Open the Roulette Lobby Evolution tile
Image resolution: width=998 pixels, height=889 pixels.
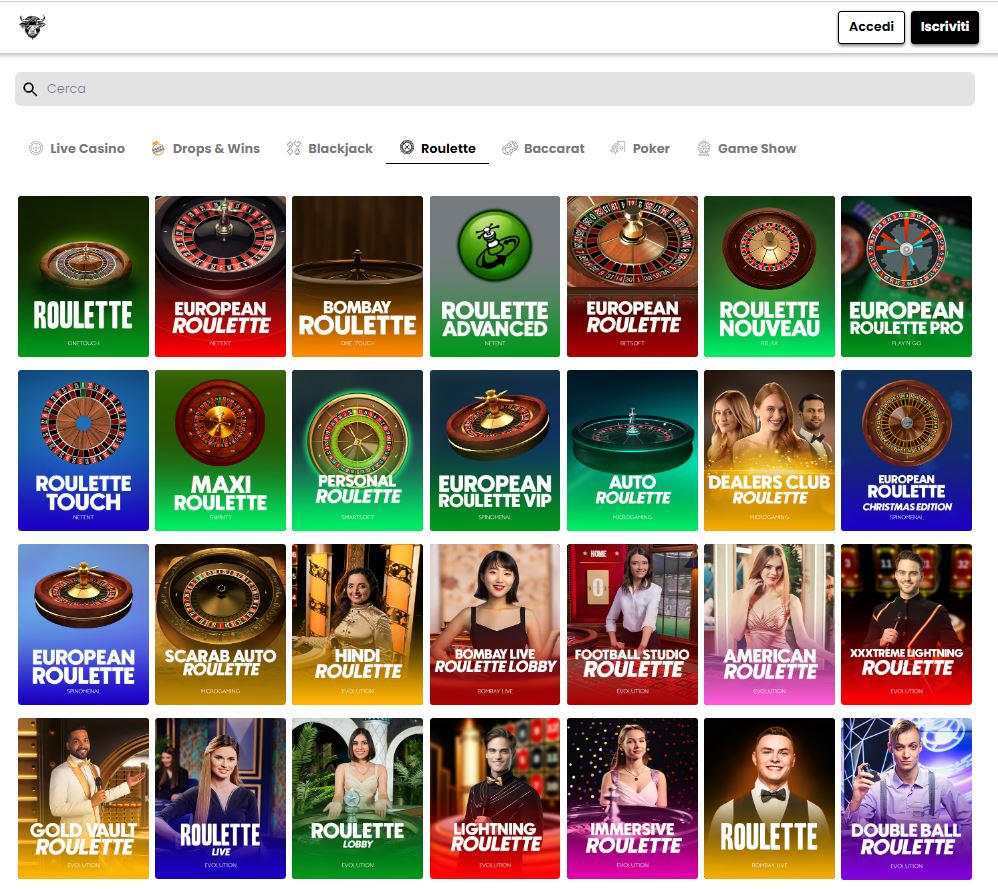tap(357, 799)
